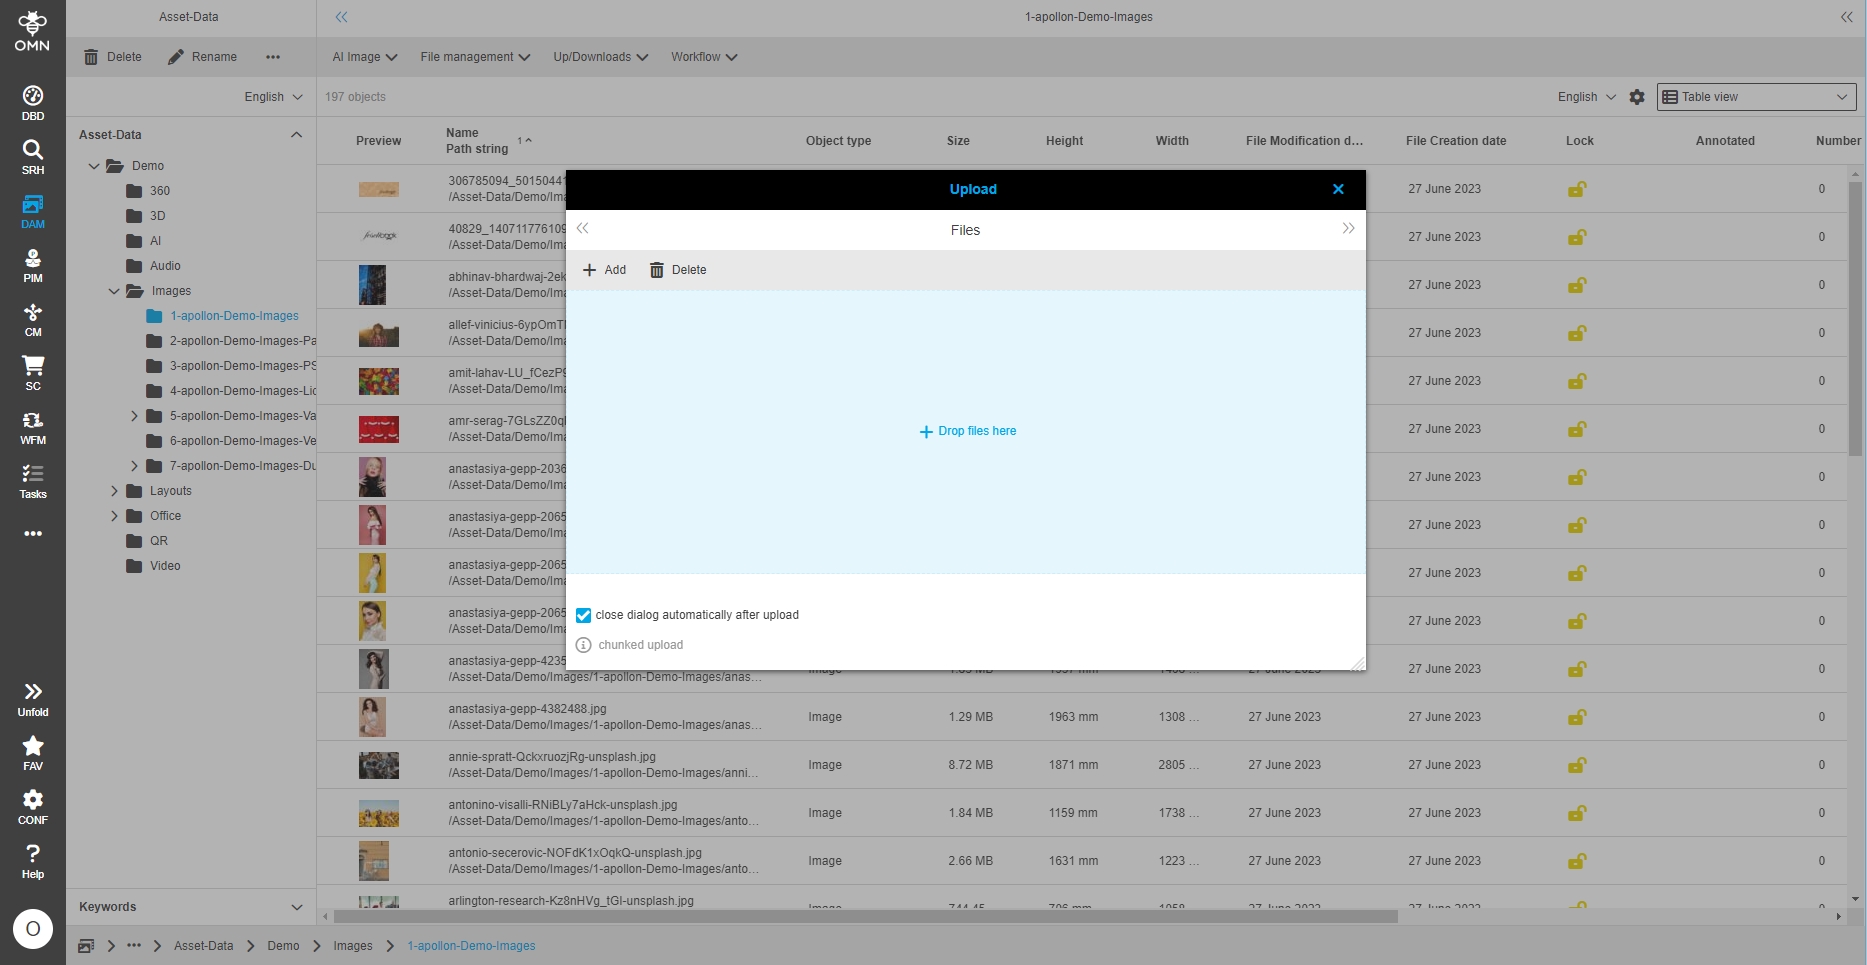Click the SRH search icon

click(x=33, y=157)
